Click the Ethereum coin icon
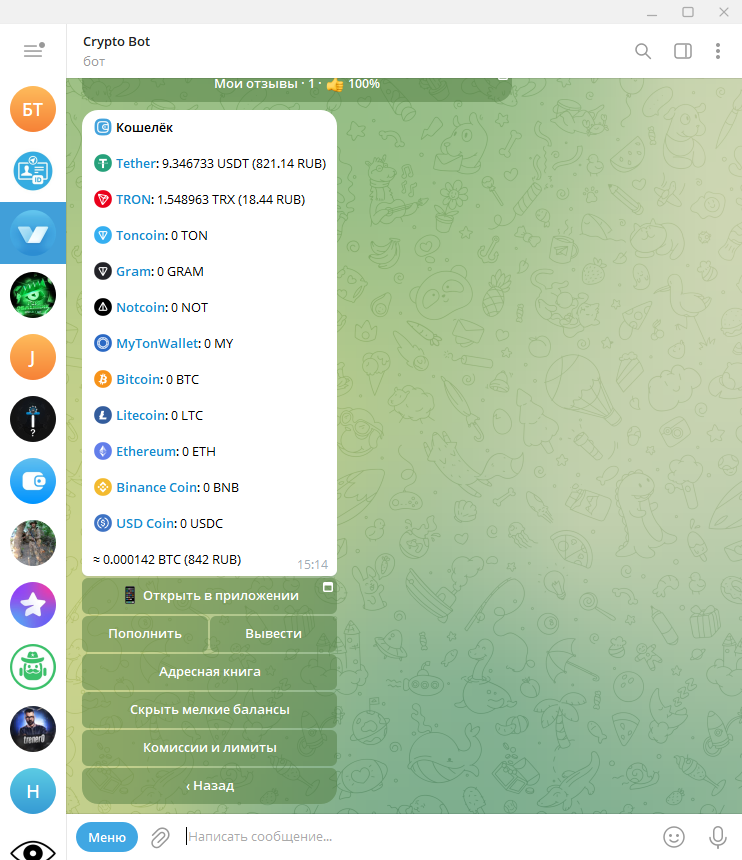The height and width of the screenshot is (860, 742). click(x=103, y=451)
